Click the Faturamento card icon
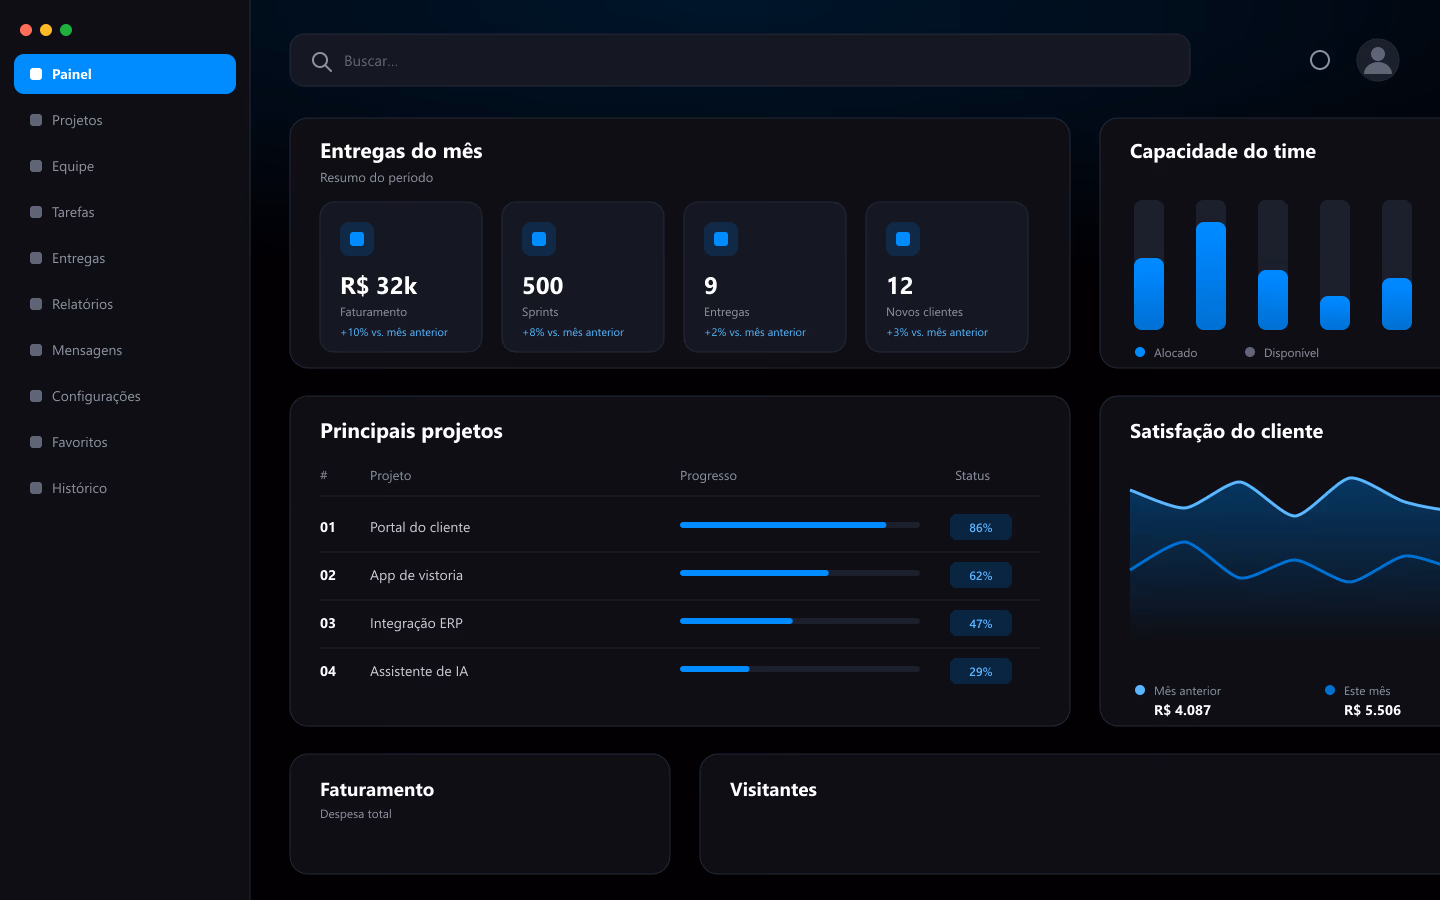Image resolution: width=1440 pixels, height=900 pixels. coord(357,239)
